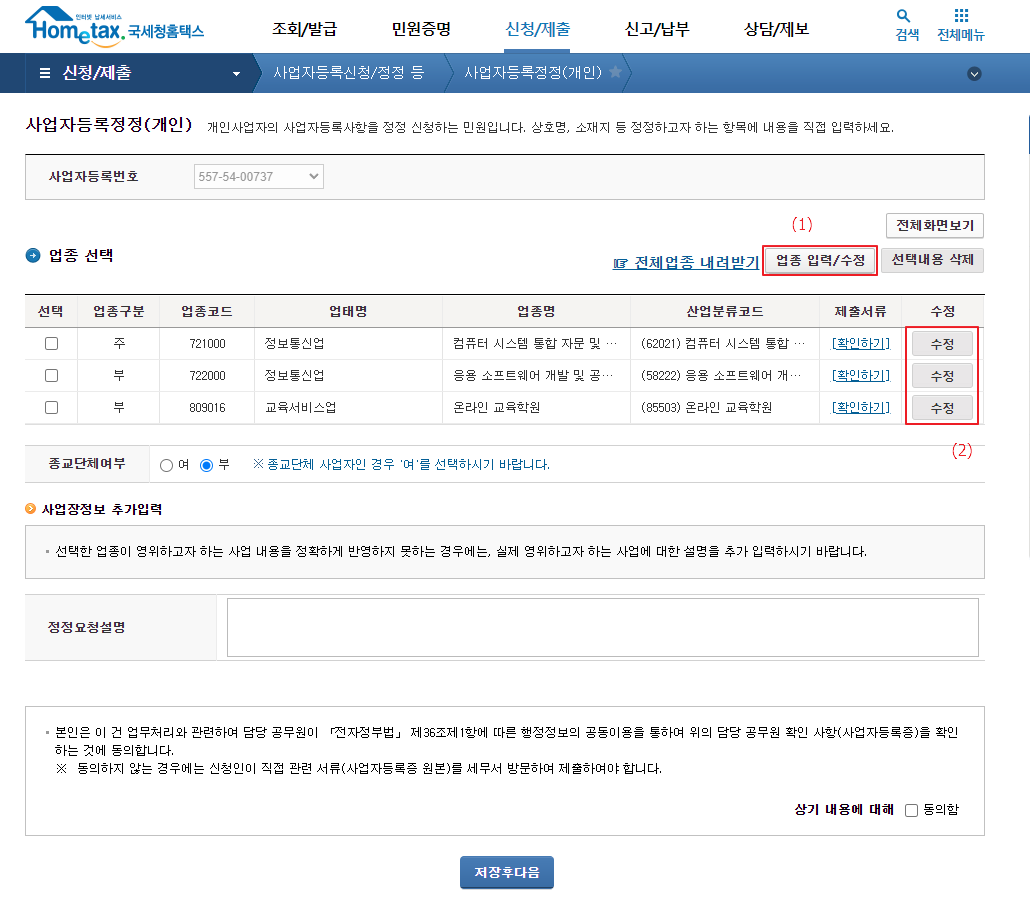1030x903 pixels.
Task: Click the star favorite icon next to 사업자등록정정(개인)
Action: point(614,72)
